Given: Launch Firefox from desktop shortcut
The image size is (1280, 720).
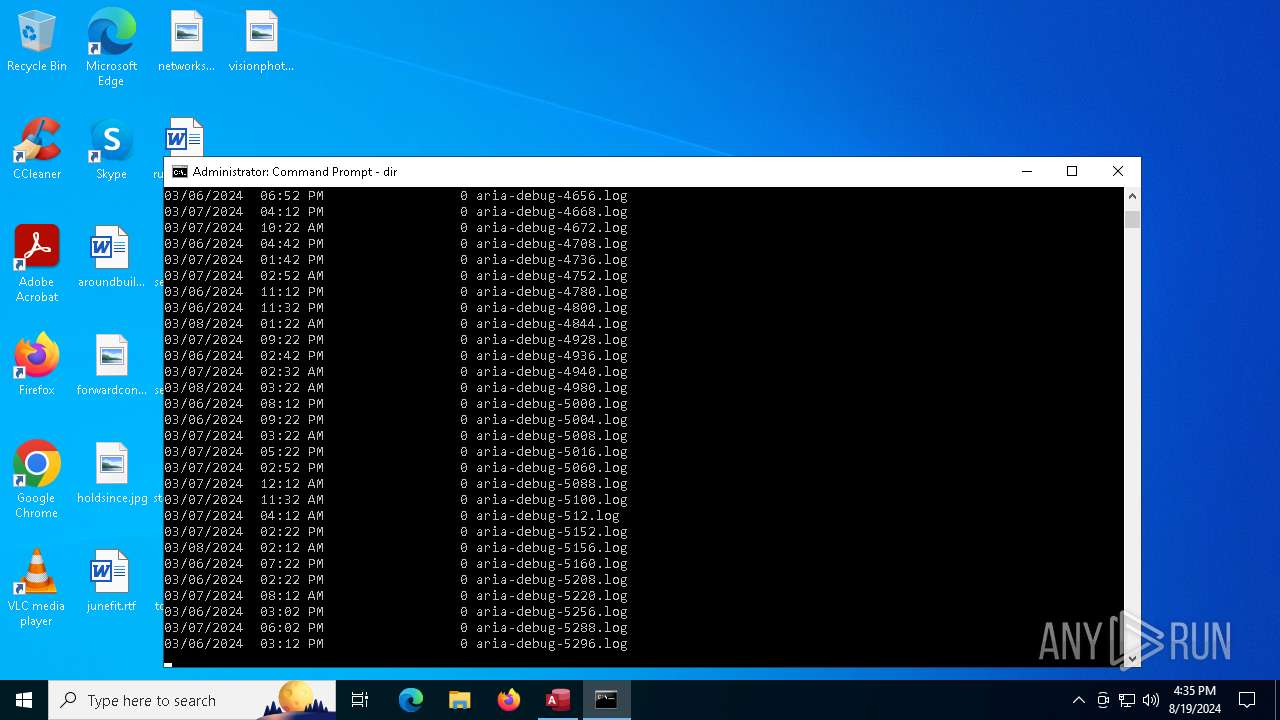Looking at the screenshot, I should pyautogui.click(x=37, y=366).
